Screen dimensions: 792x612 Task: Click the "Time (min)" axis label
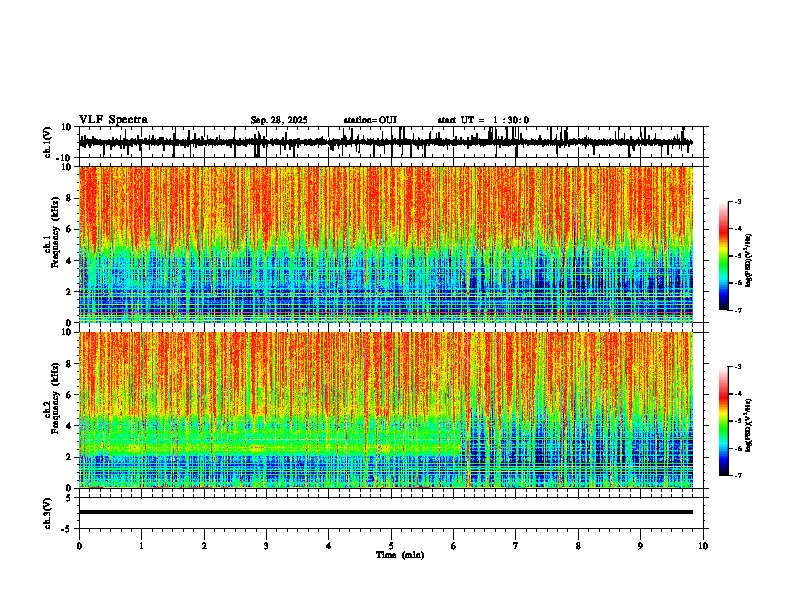click(400, 555)
